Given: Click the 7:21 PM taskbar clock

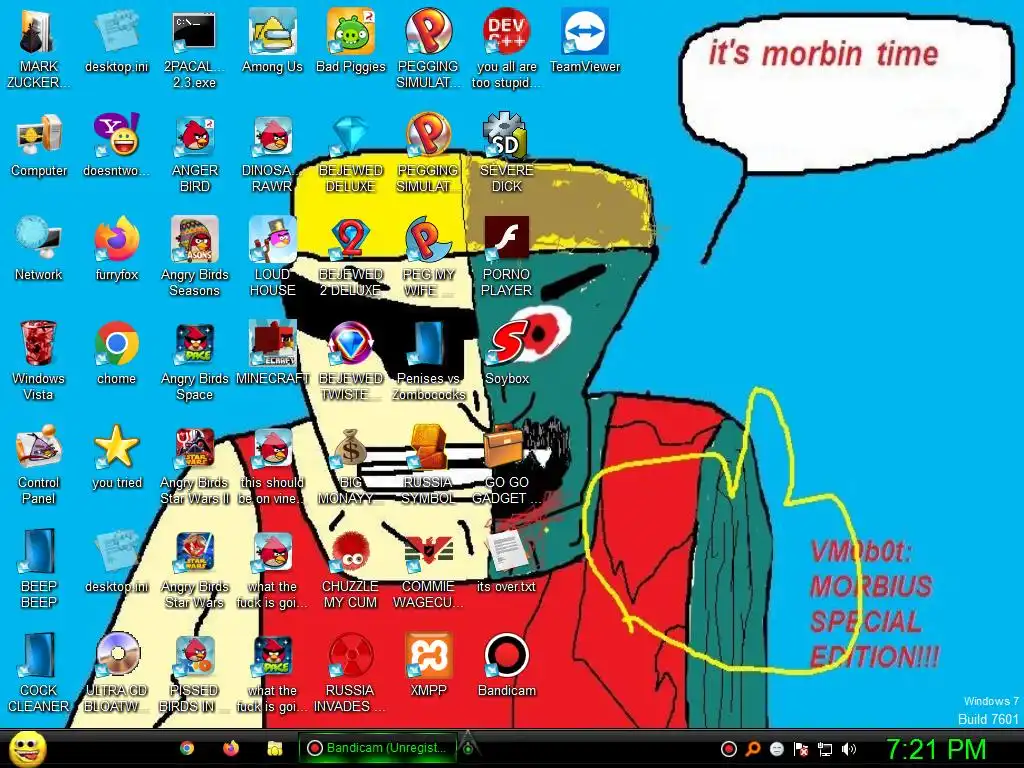Looking at the screenshot, I should tap(936, 749).
